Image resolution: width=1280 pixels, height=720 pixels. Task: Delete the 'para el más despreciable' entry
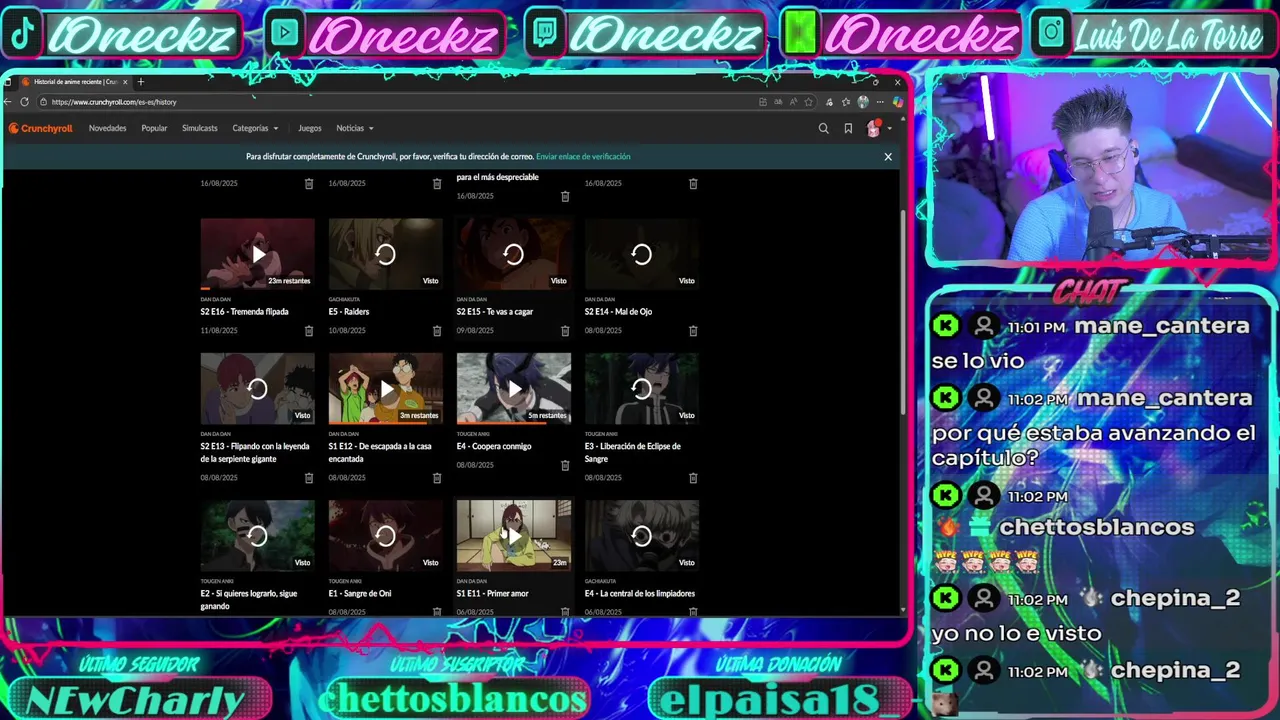[x=565, y=196]
